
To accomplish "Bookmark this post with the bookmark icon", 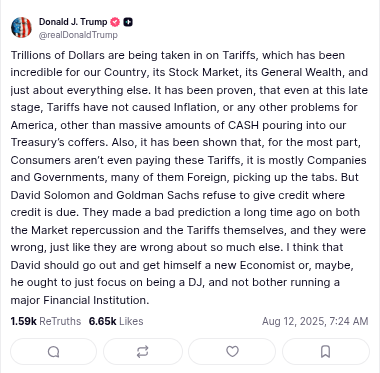I will (325, 352).
